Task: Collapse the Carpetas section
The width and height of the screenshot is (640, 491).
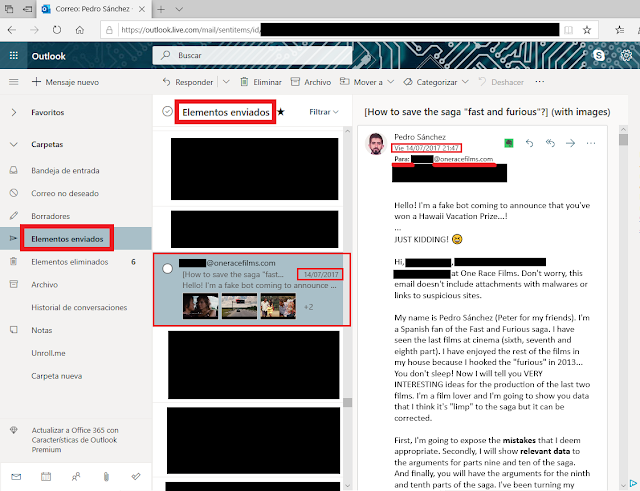Action: (13, 144)
